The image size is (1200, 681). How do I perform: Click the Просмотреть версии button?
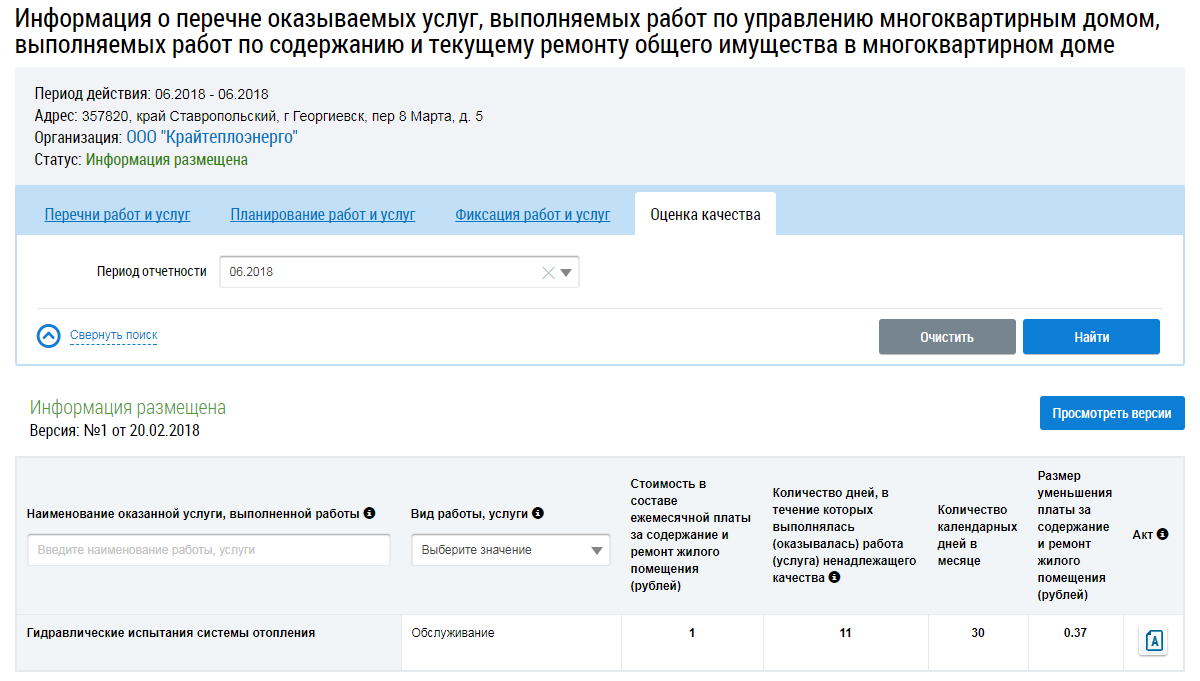1111,413
